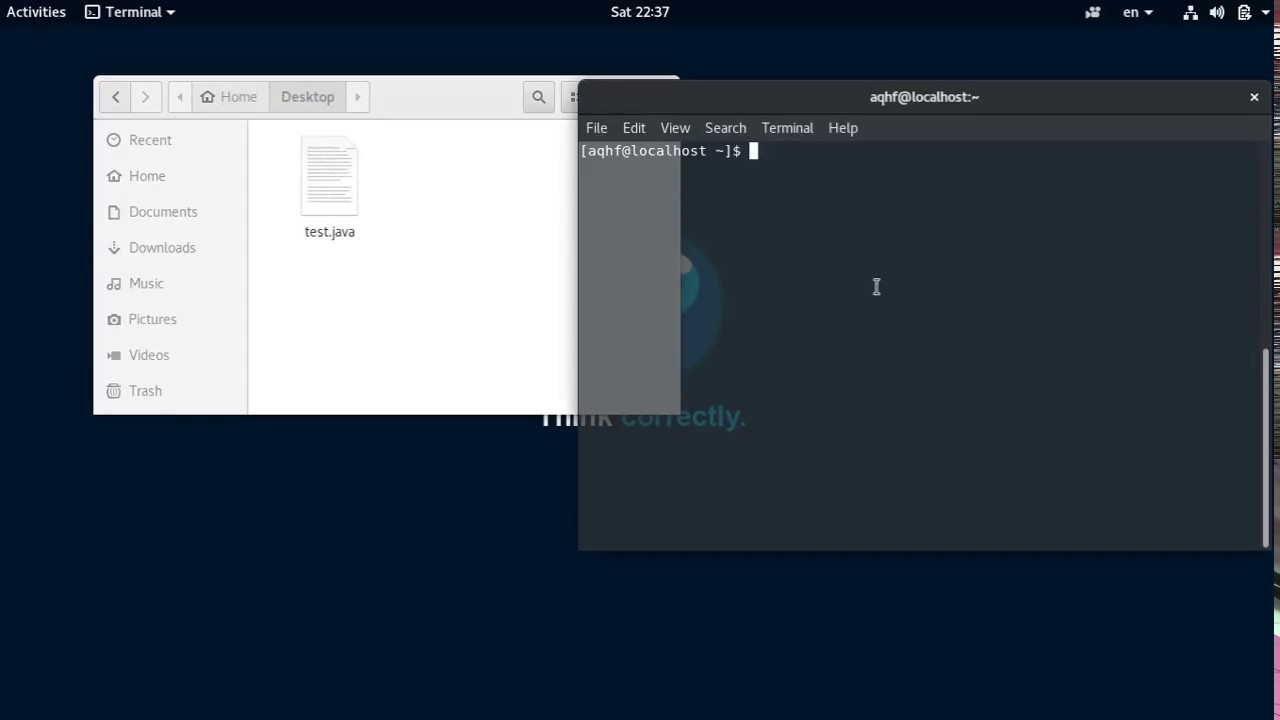The image size is (1280, 720).
Task: Open Pictures in the Files sidebar
Action: tap(170, 319)
